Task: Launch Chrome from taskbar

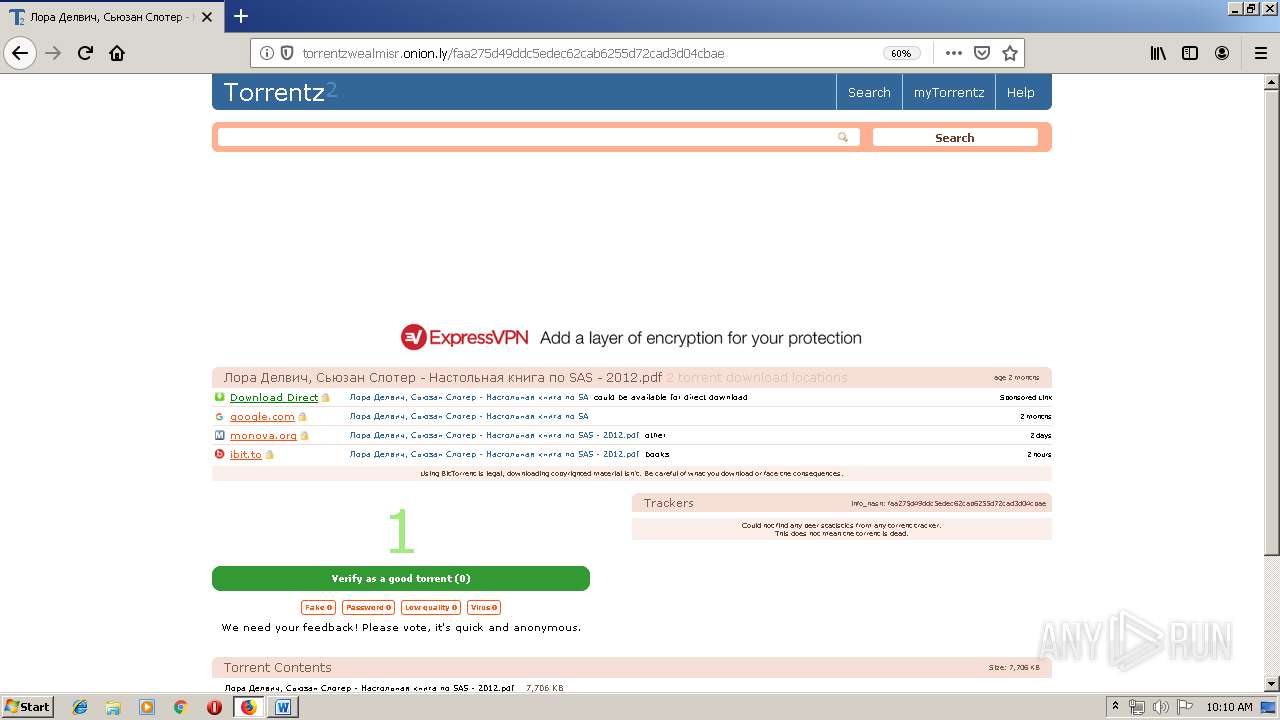Action: click(x=180, y=707)
